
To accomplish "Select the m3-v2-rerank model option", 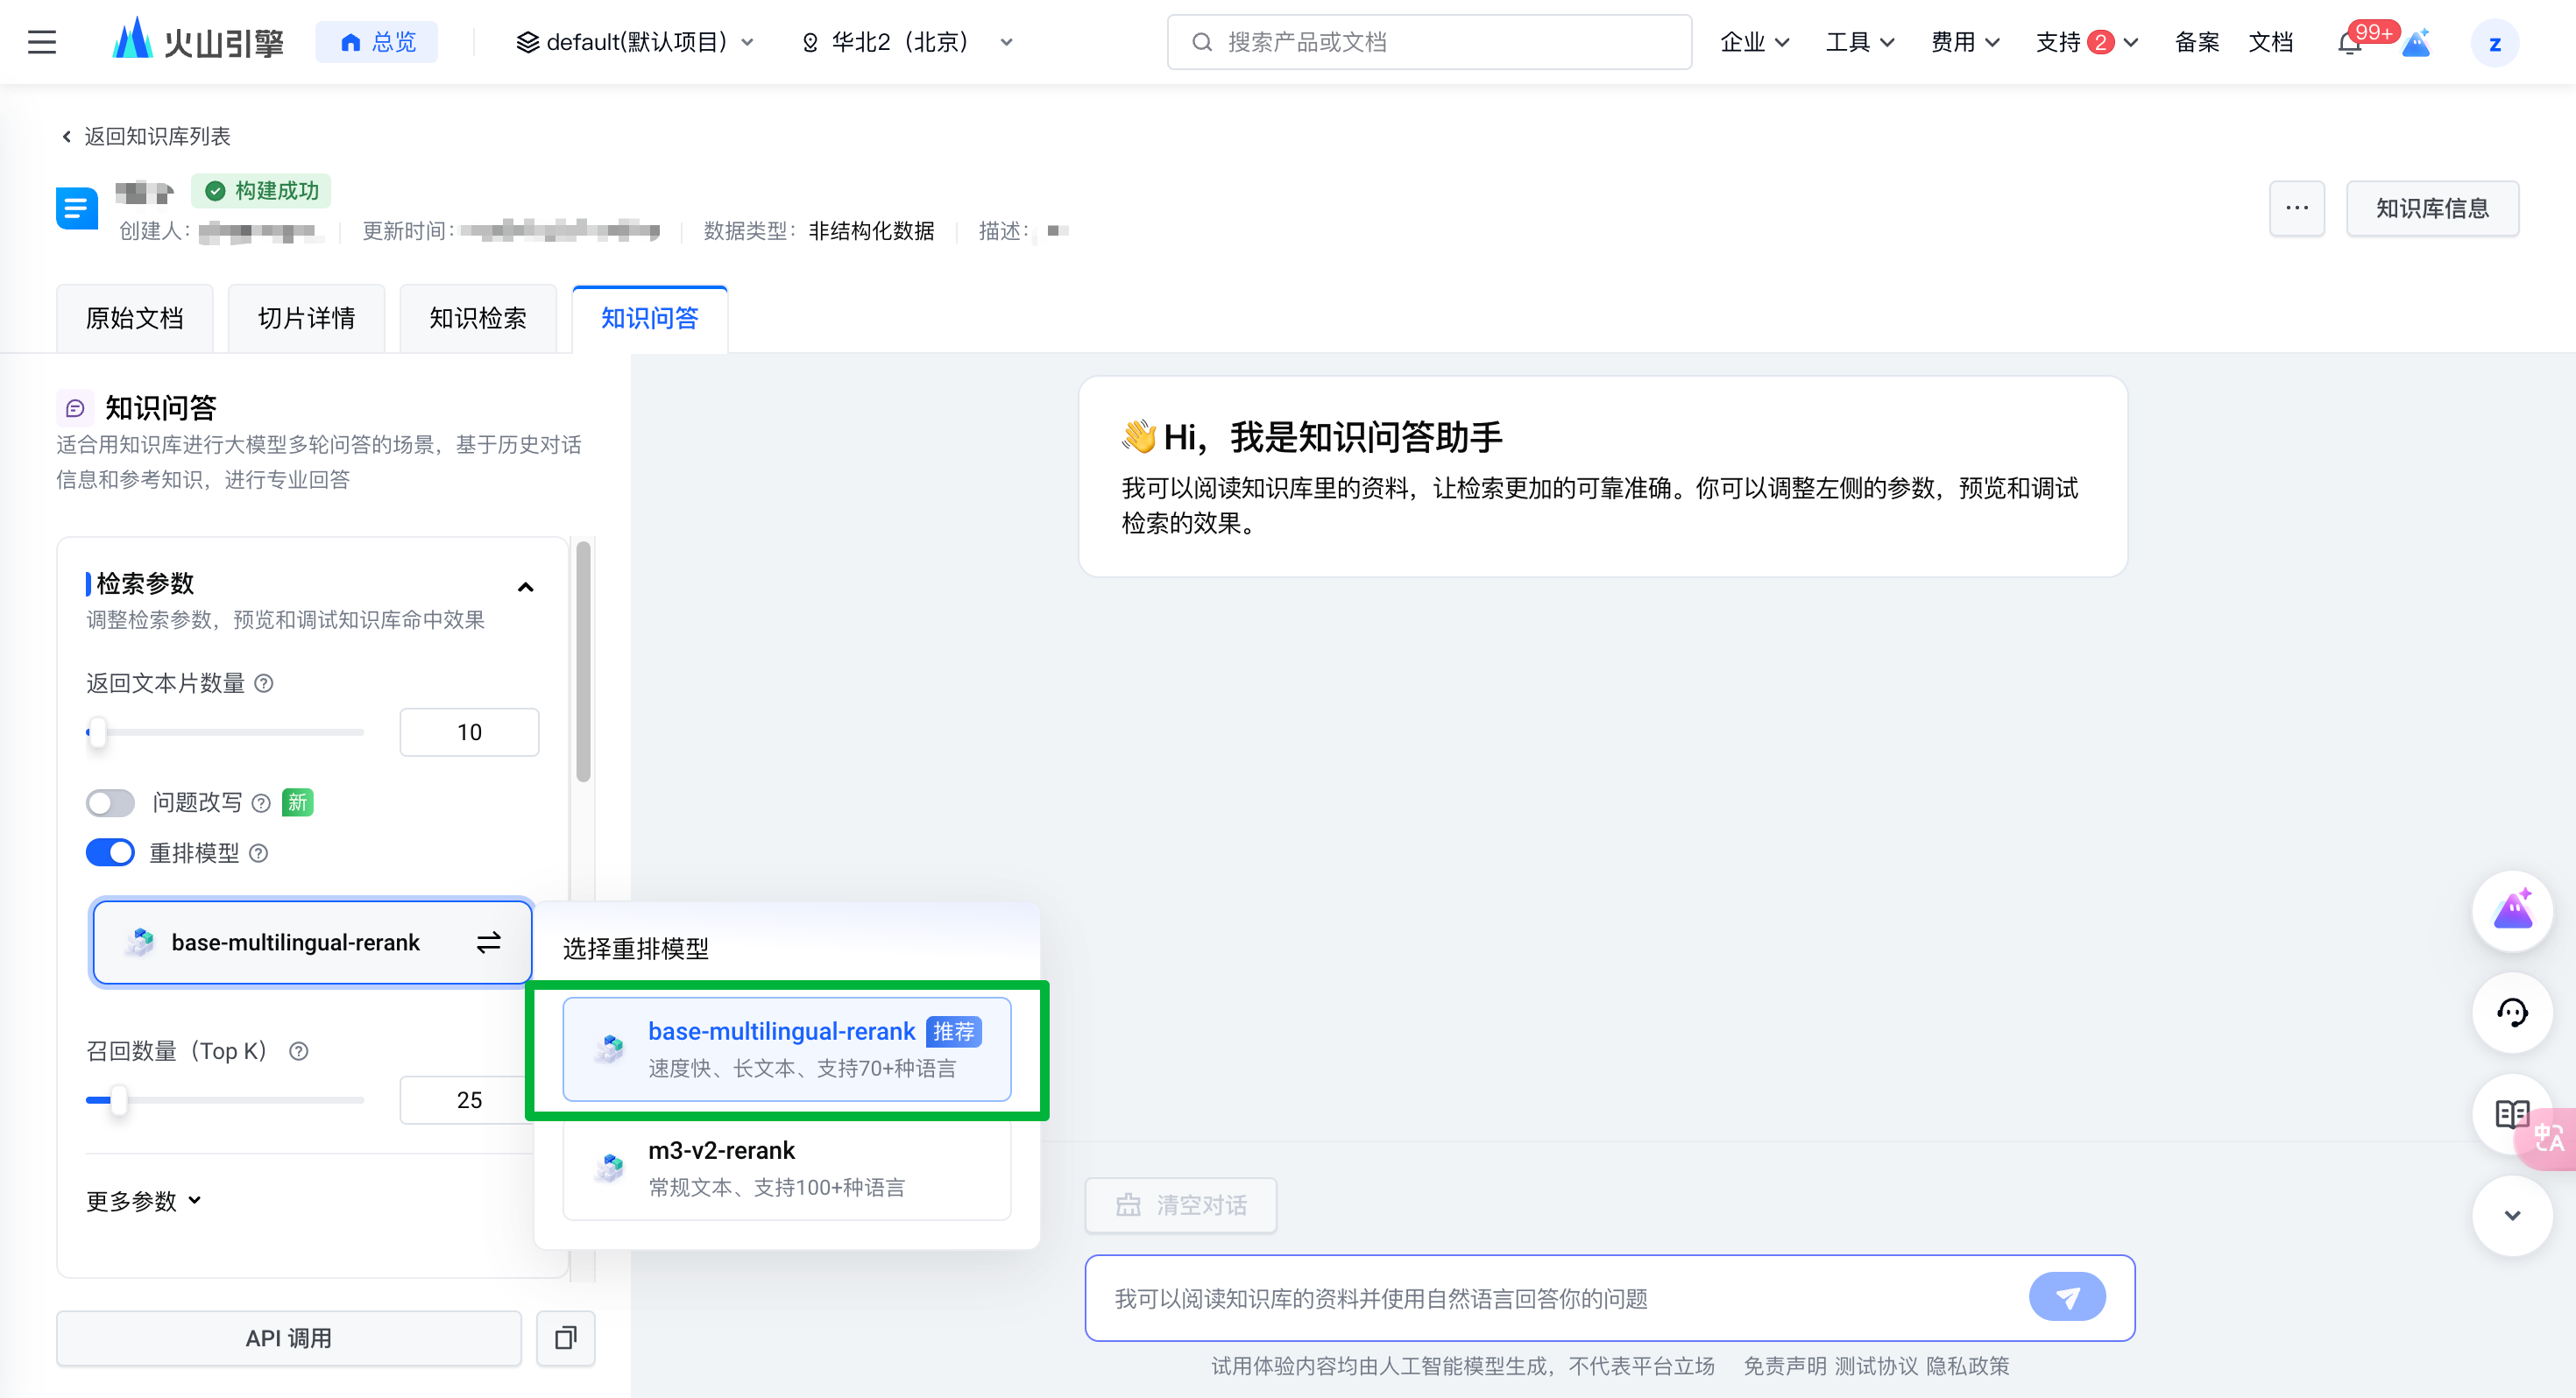I will coord(787,1168).
